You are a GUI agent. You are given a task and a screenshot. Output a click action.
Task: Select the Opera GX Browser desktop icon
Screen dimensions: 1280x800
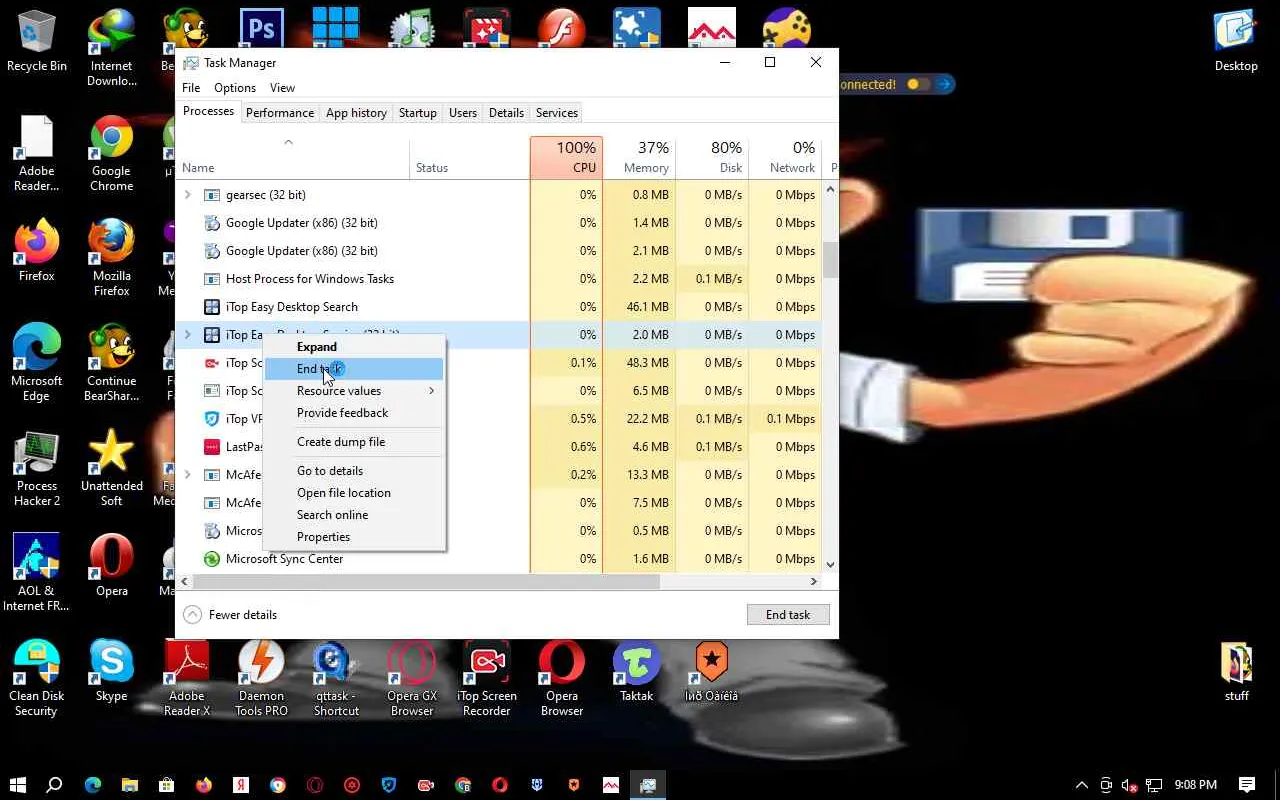[412, 678]
